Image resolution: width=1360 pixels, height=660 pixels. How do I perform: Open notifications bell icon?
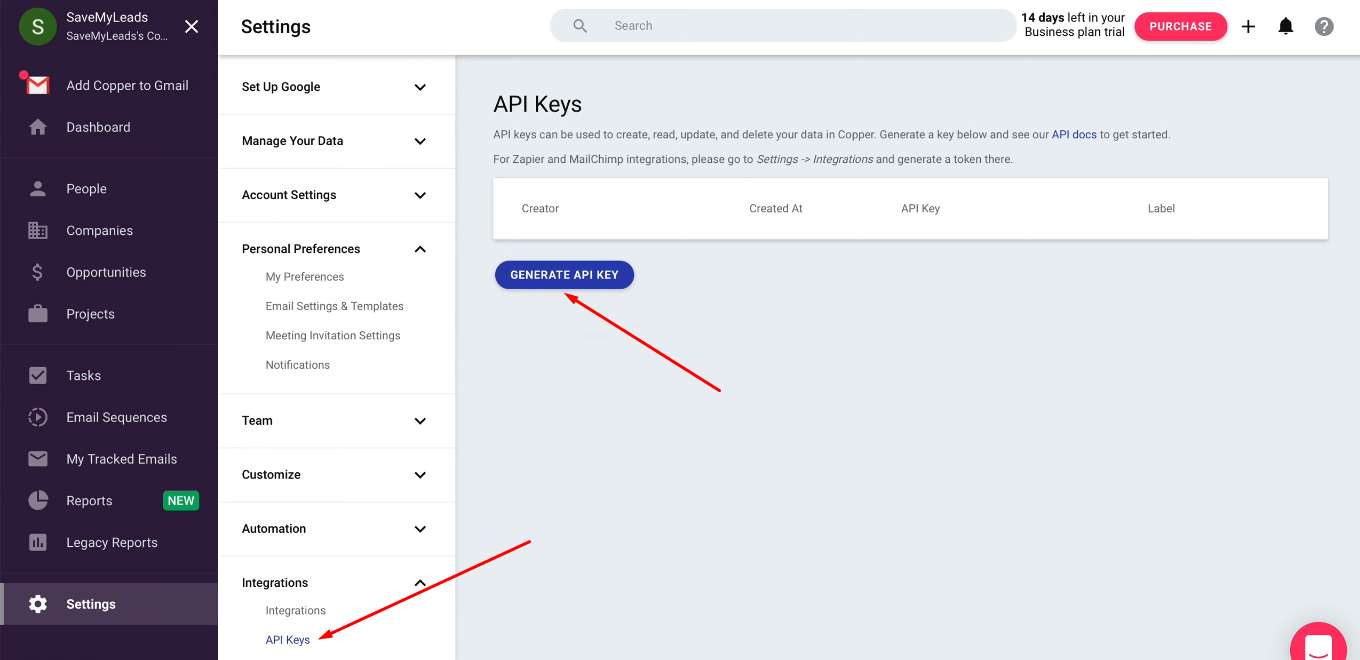point(1286,27)
